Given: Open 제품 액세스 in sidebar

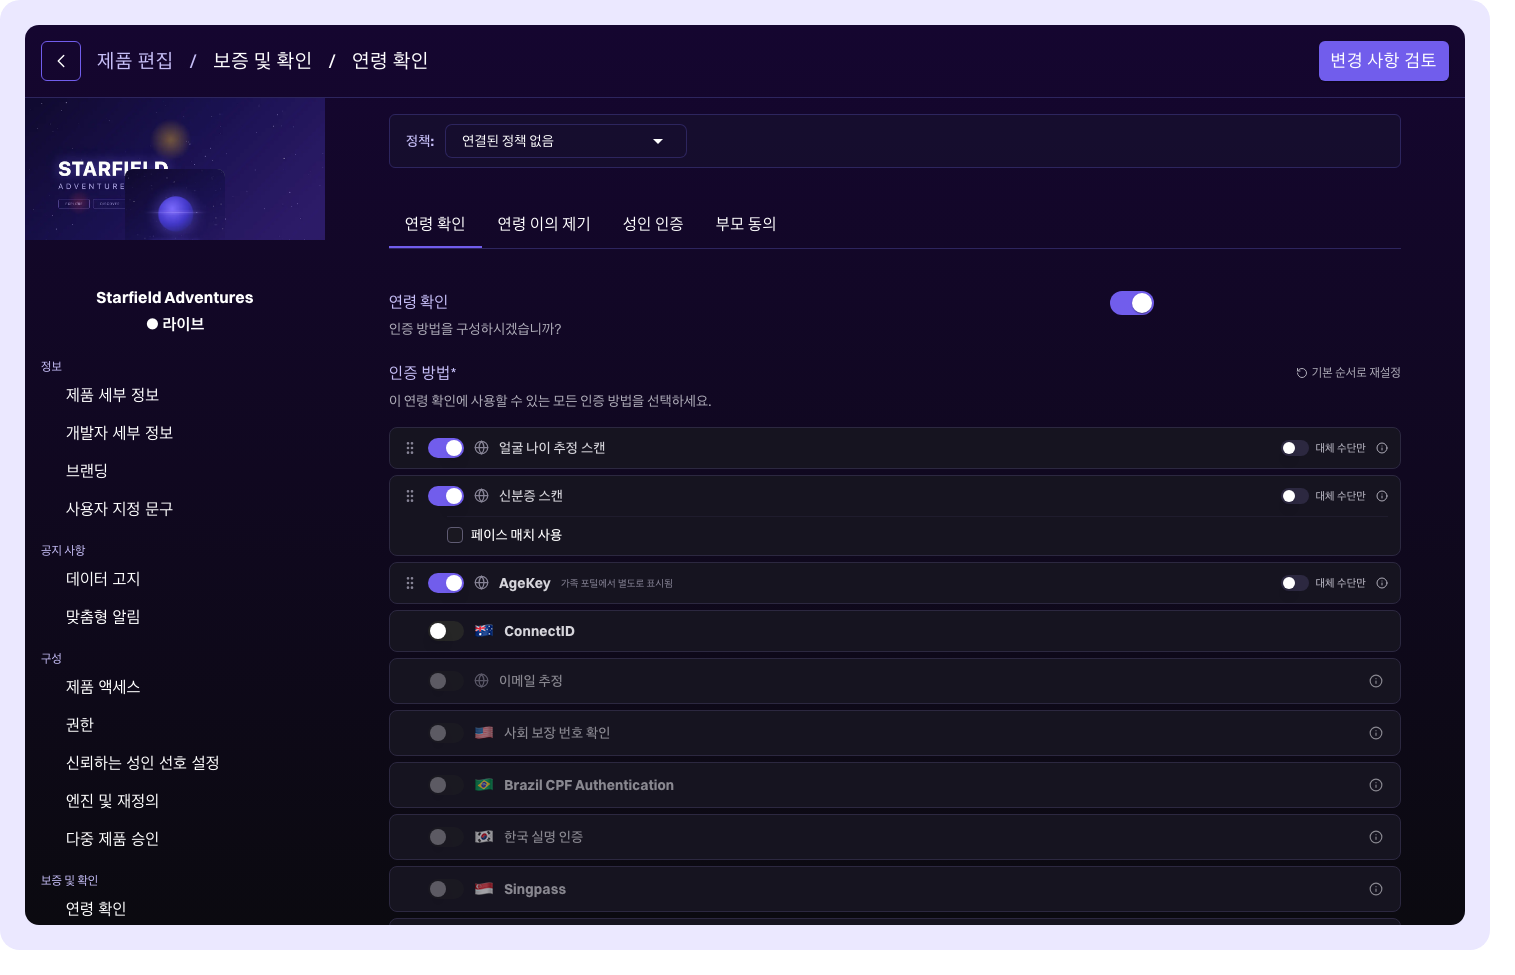Looking at the screenshot, I should tap(103, 687).
